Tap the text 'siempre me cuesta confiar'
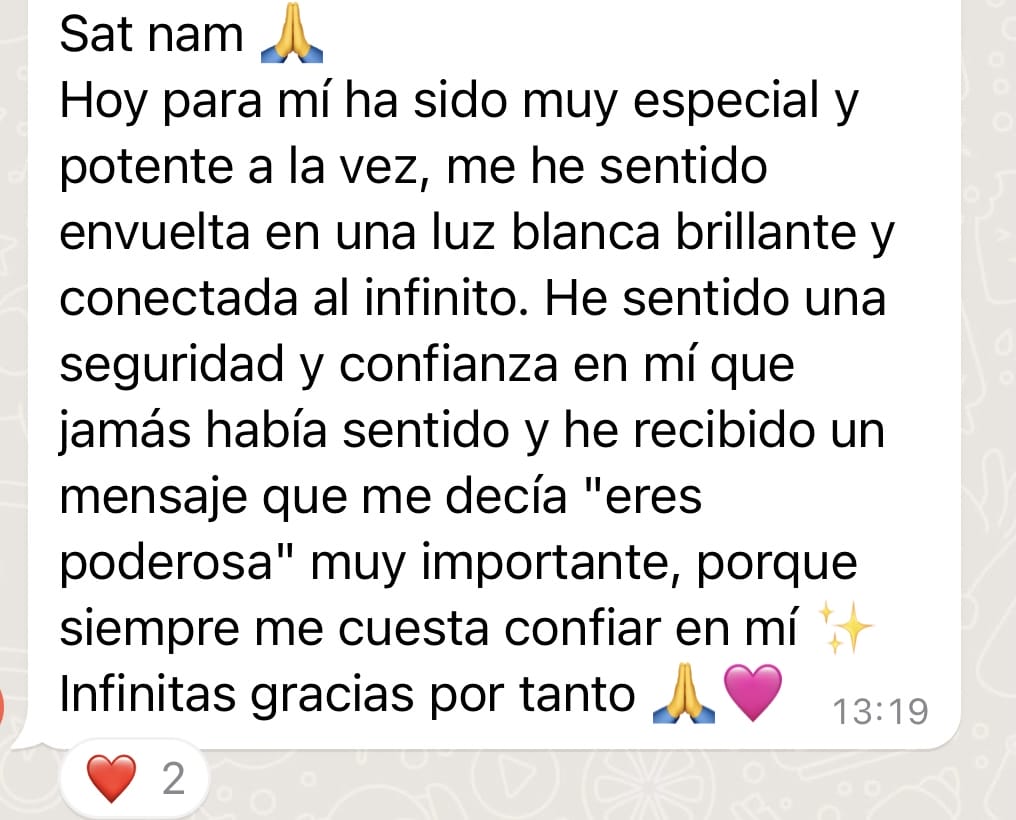This screenshot has width=1016, height=820. 360,628
